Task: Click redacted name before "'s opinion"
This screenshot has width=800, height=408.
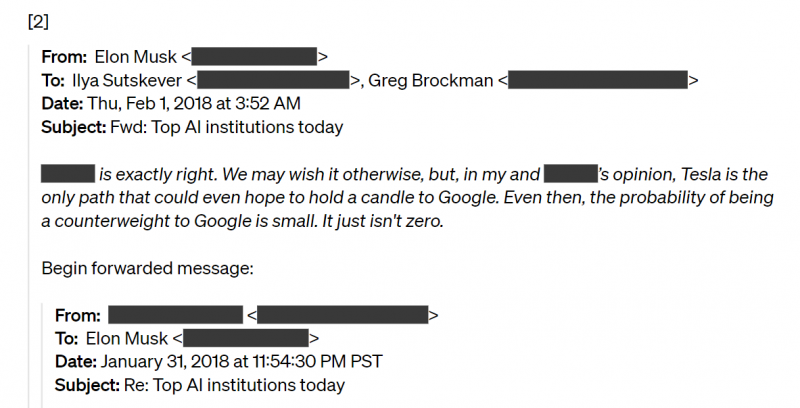Action: tap(572, 173)
